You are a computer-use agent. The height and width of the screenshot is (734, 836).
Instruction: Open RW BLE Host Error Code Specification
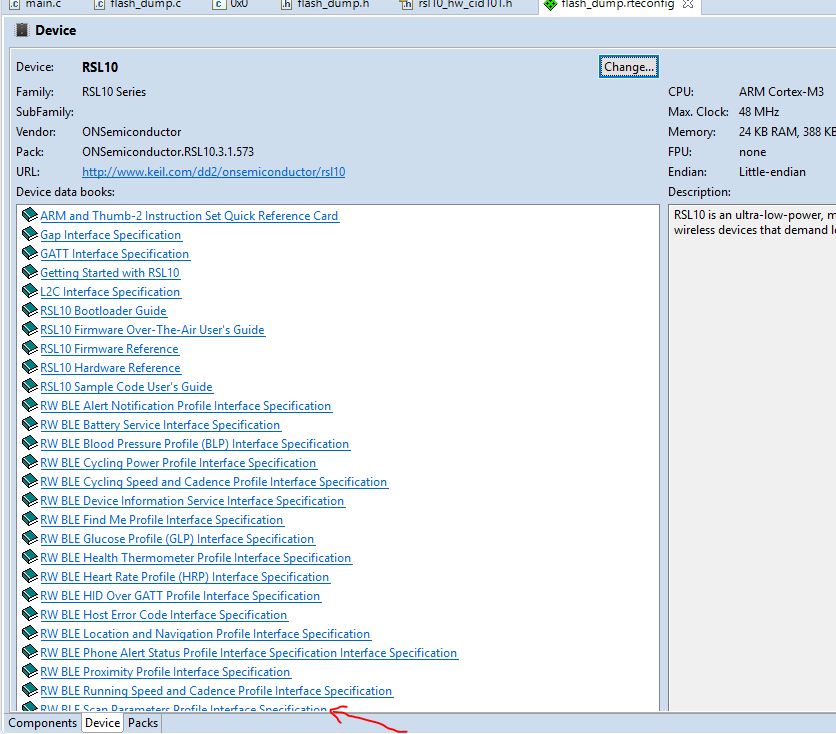tap(164, 615)
